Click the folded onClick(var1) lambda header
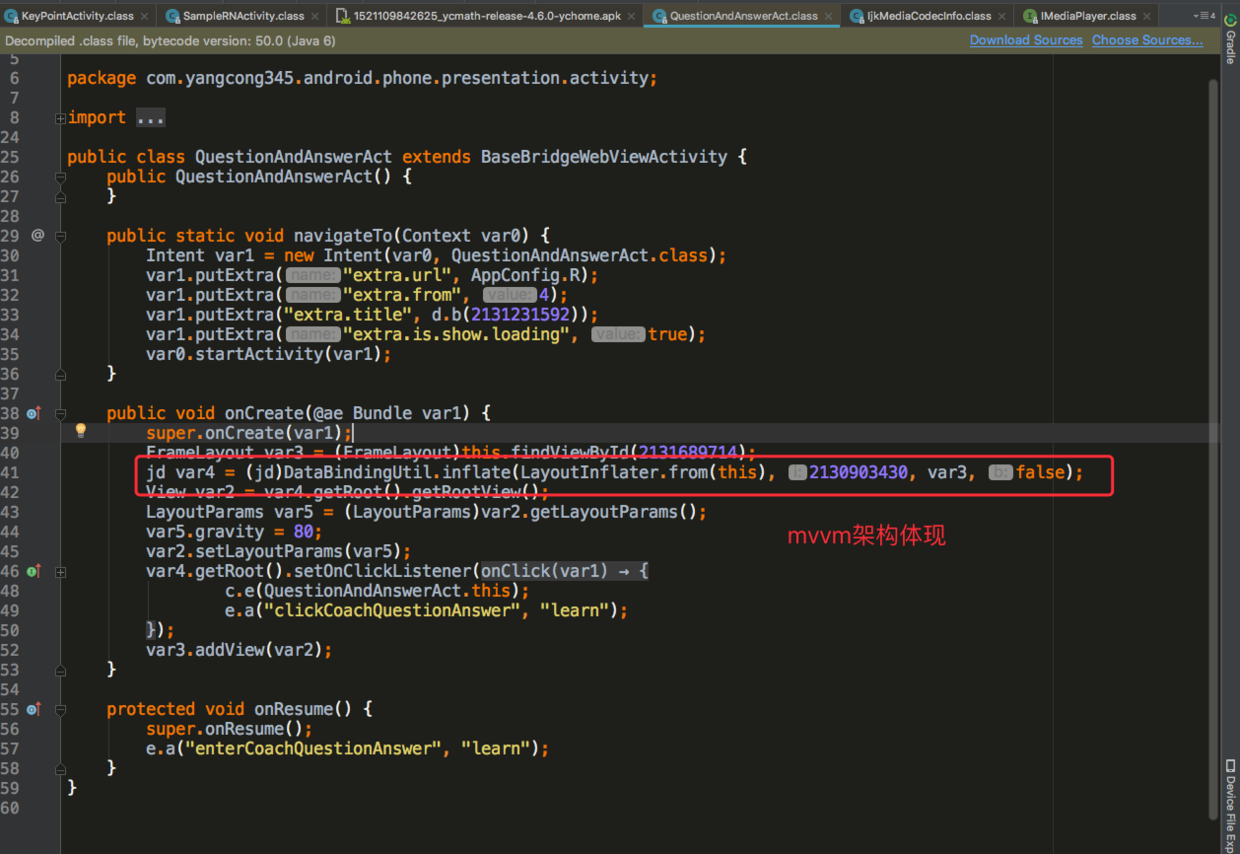This screenshot has width=1240, height=854. coord(565,571)
